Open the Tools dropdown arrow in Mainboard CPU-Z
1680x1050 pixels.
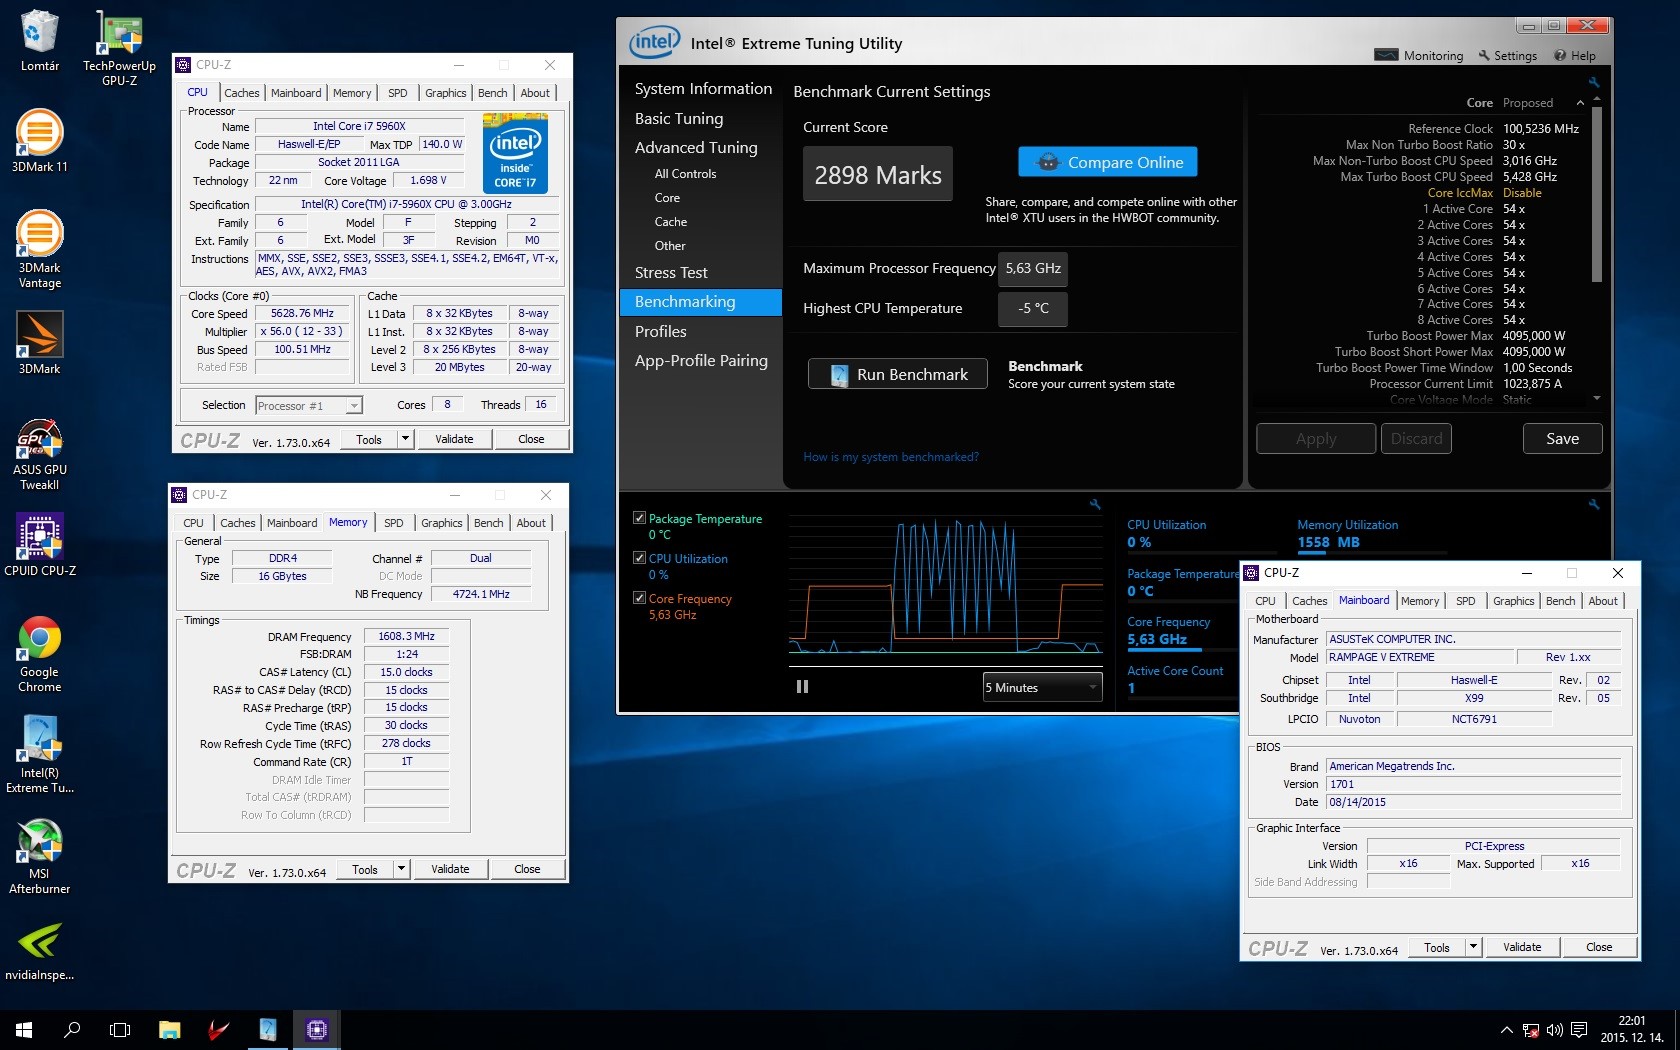tap(1473, 947)
